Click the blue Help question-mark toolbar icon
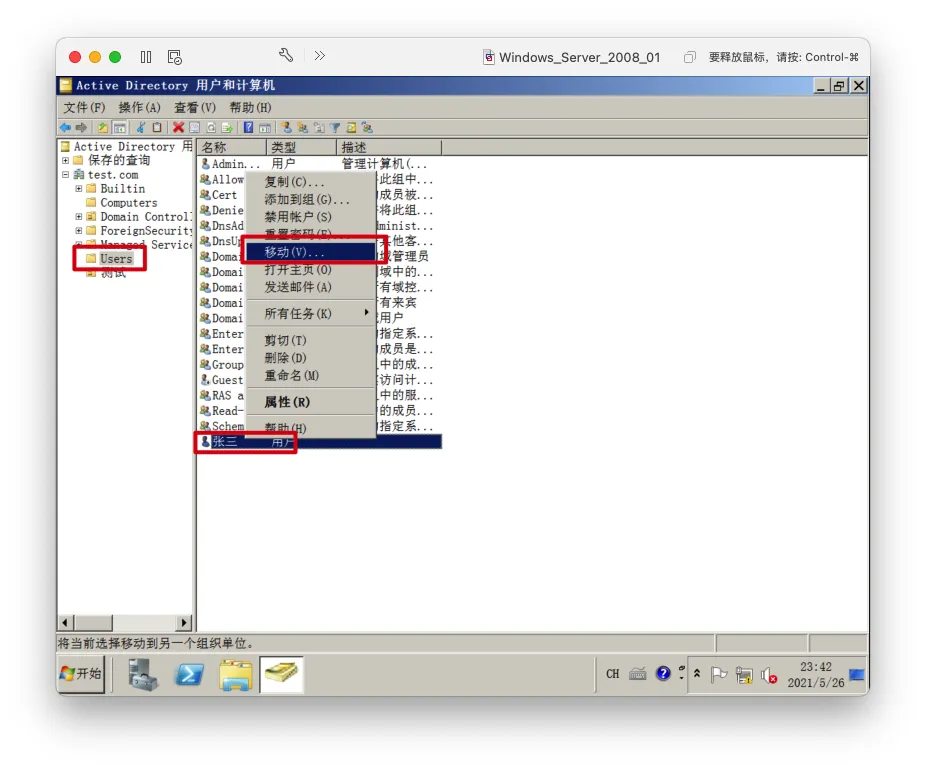The width and height of the screenshot is (926, 770). point(249,128)
